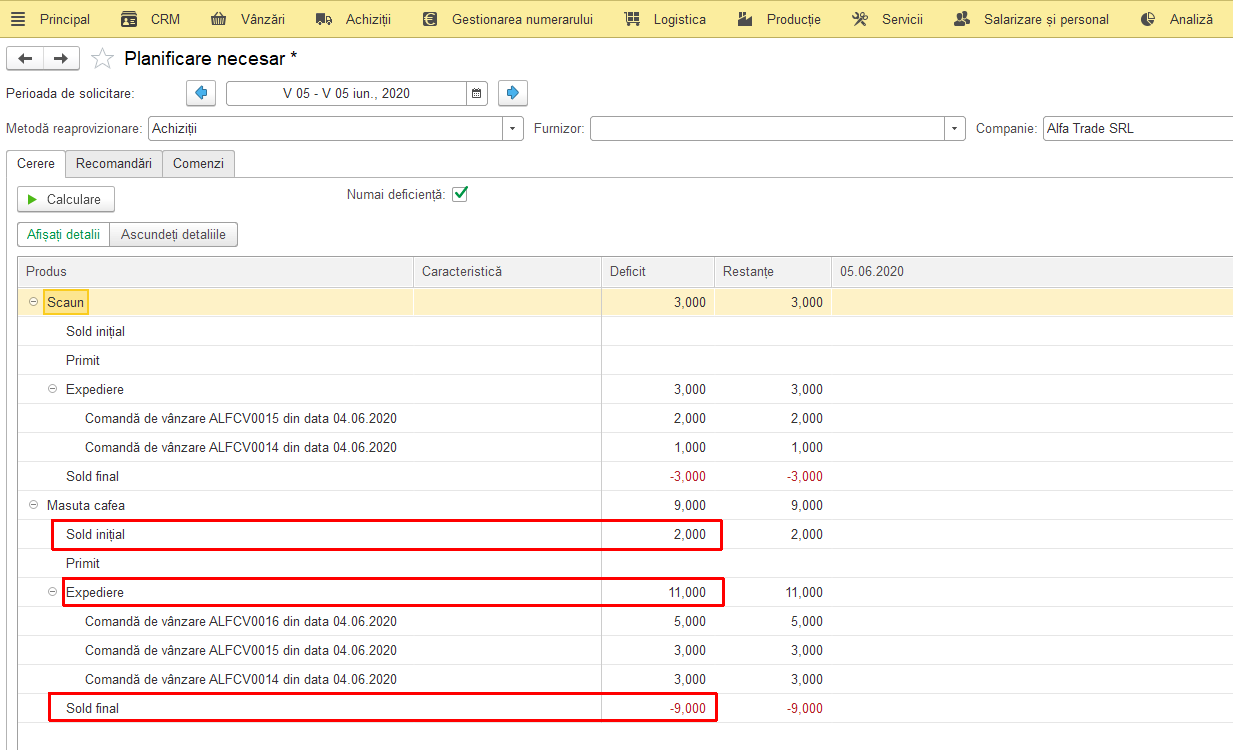The width and height of the screenshot is (1233, 750).
Task: Open the Logistica menu
Action: (x=680, y=19)
